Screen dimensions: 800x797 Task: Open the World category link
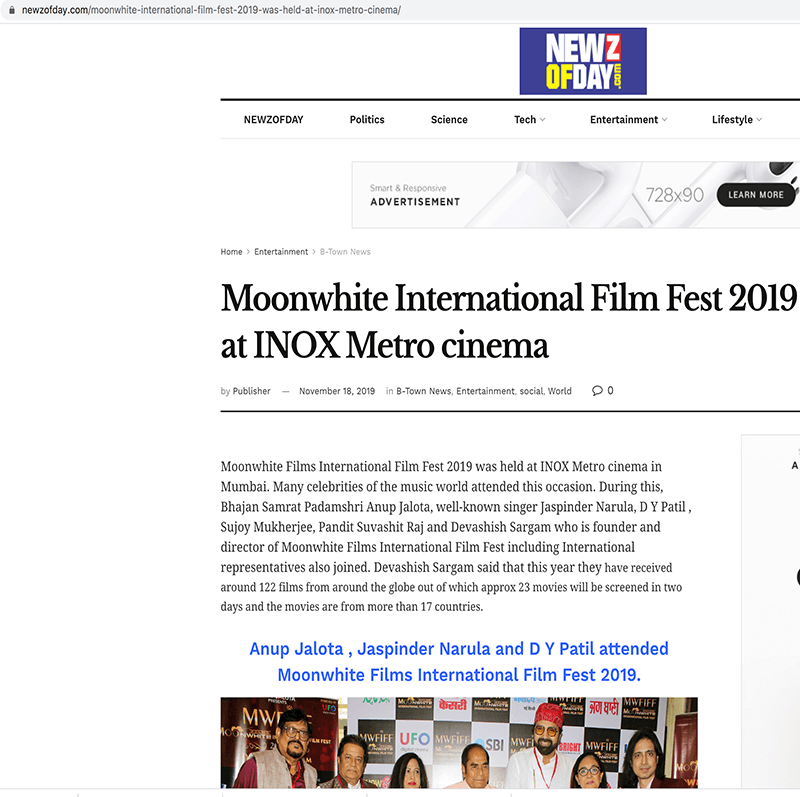560,391
